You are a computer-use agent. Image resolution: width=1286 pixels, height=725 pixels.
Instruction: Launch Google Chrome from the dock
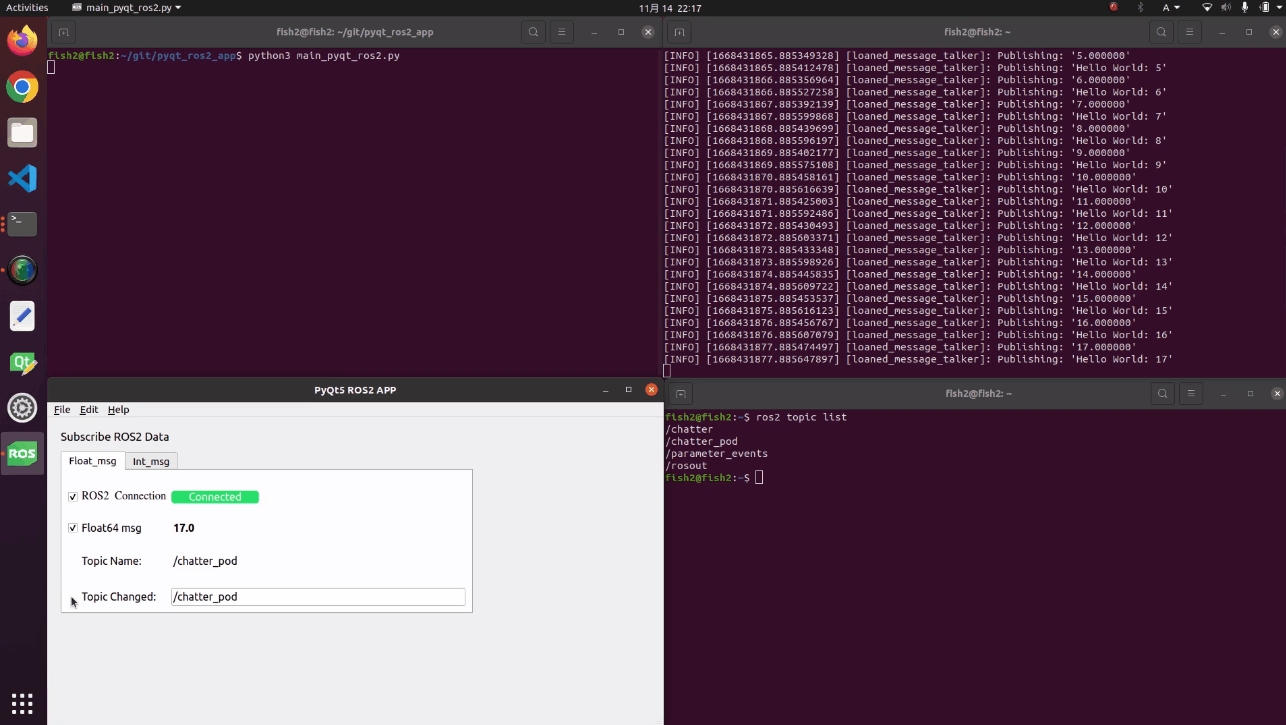[x=22, y=87]
